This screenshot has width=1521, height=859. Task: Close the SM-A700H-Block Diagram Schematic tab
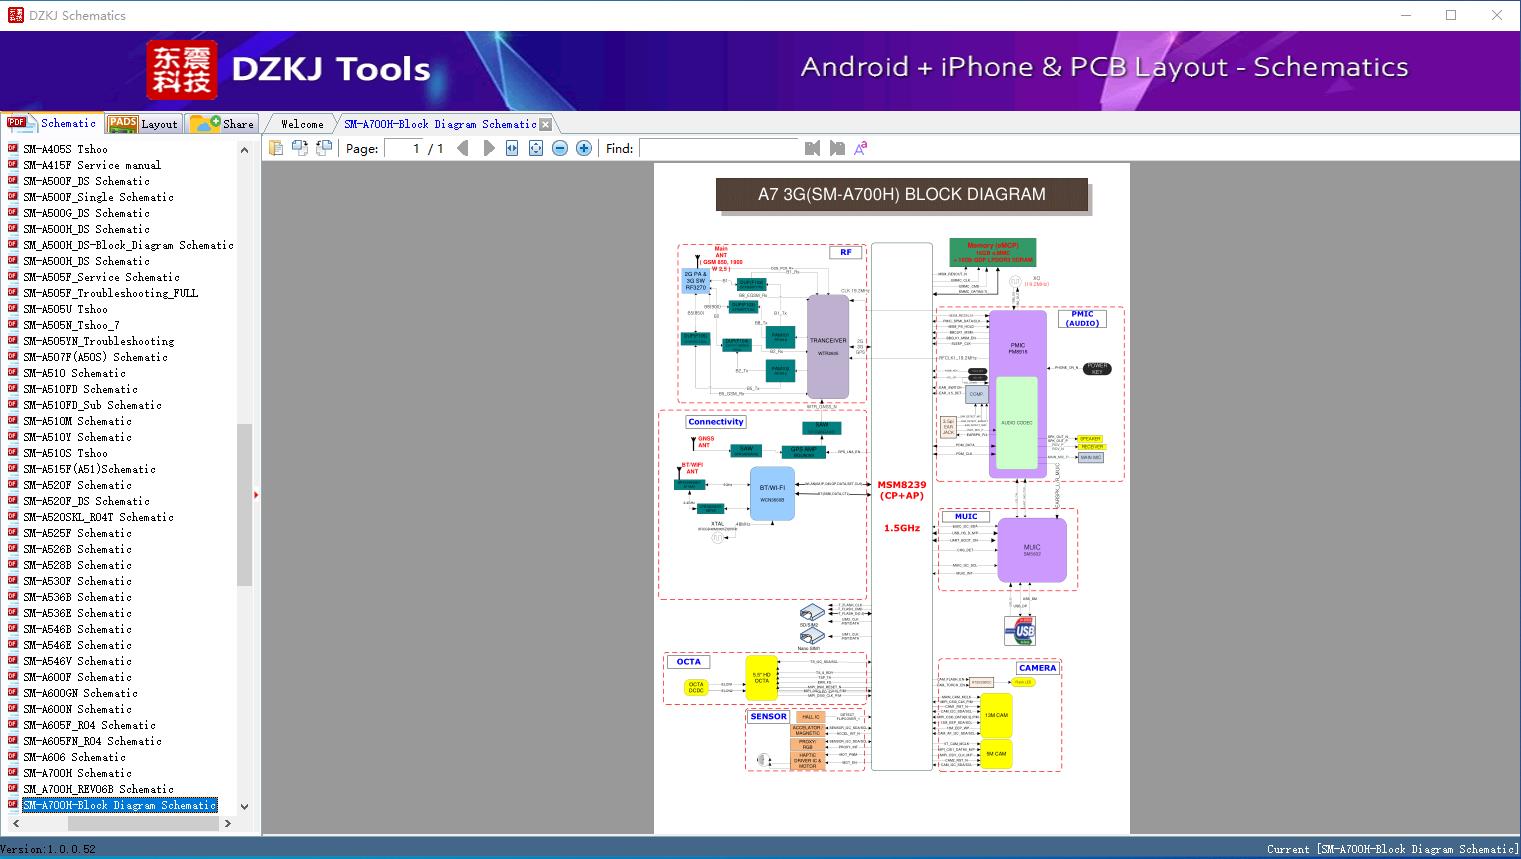click(x=546, y=125)
